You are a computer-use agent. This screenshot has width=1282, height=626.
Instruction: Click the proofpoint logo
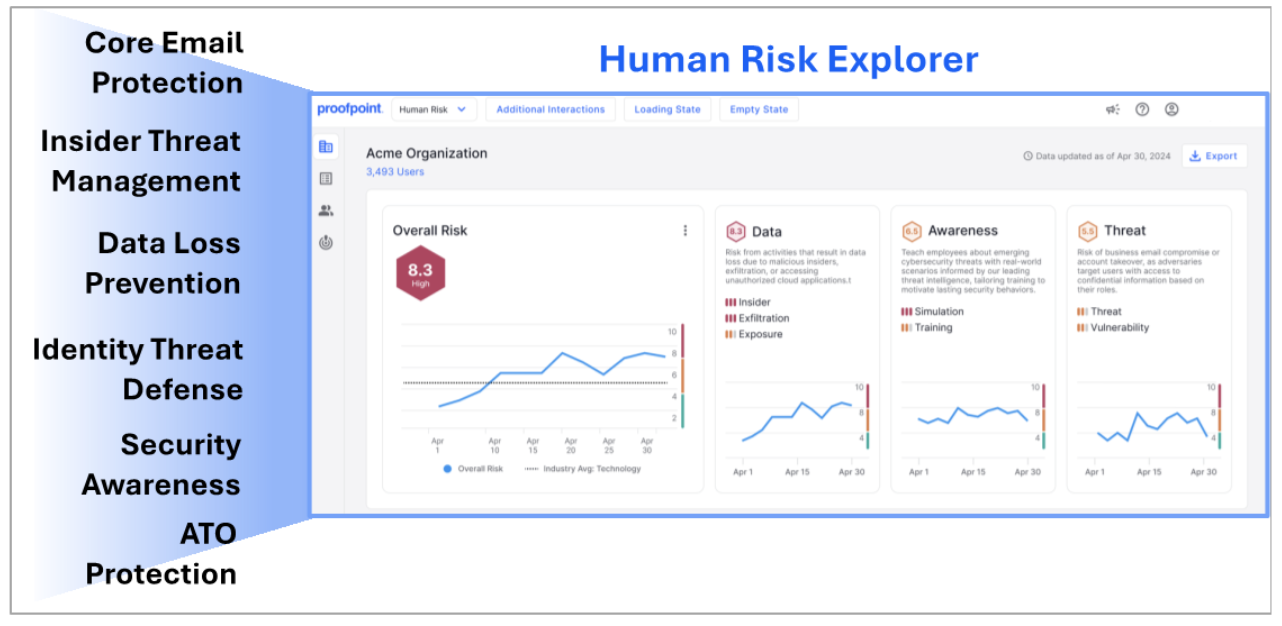pos(348,109)
